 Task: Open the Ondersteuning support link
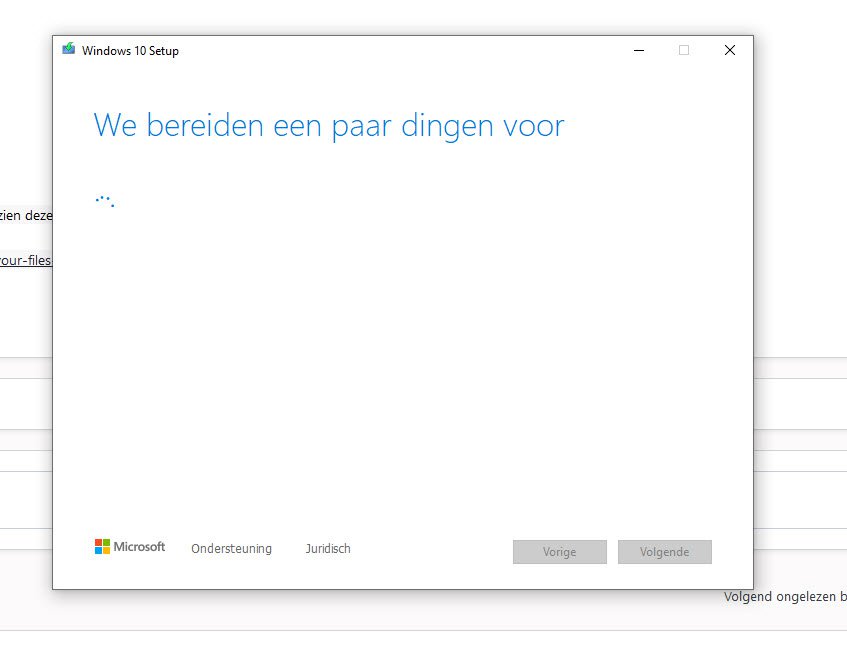(x=231, y=548)
